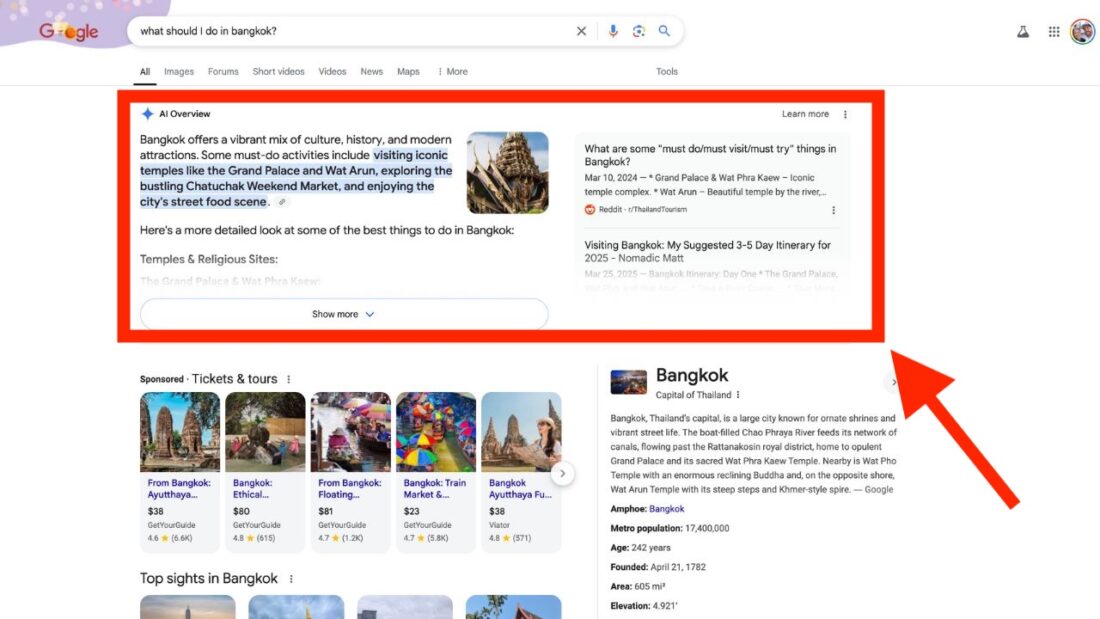Switch to the Maps tab
The image size is (1100, 619).
(x=408, y=71)
